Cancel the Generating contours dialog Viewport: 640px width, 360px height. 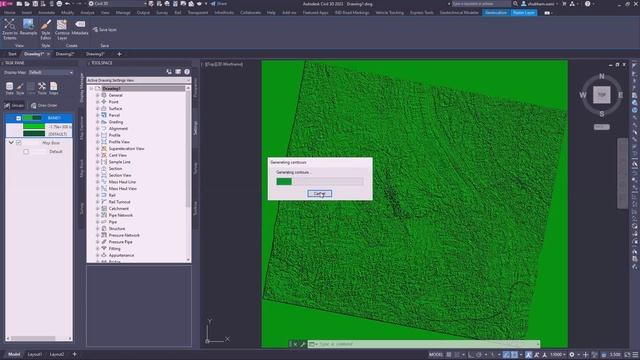pos(320,193)
